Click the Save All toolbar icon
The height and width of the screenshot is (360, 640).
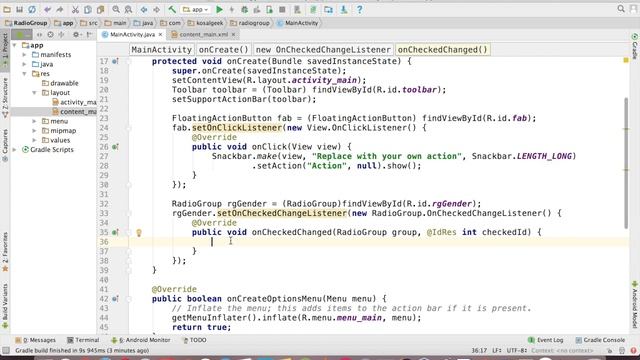coord(19,9)
